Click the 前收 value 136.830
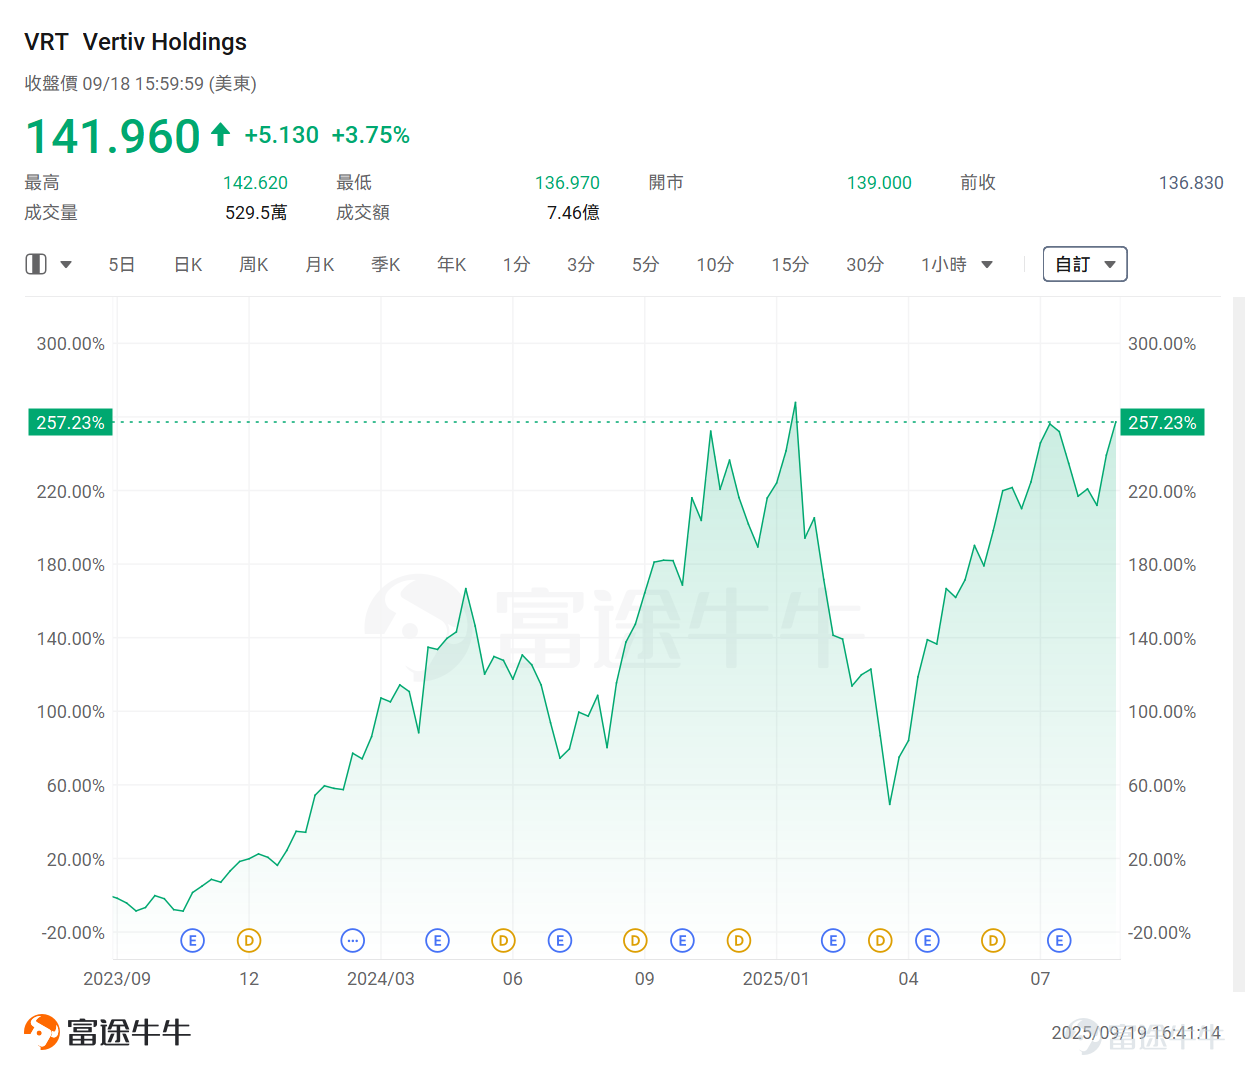Screen dimensions: 1245x1073 coord(1191,183)
